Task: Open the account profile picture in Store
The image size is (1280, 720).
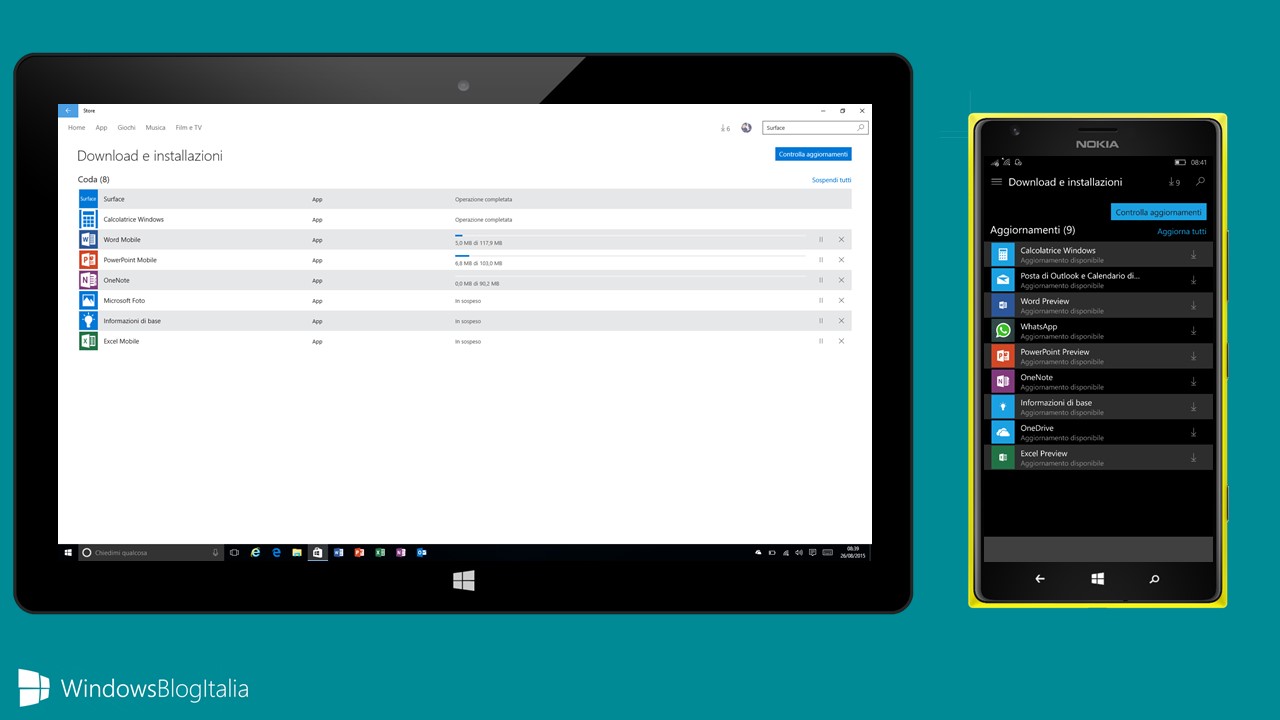Action: pos(746,128)
